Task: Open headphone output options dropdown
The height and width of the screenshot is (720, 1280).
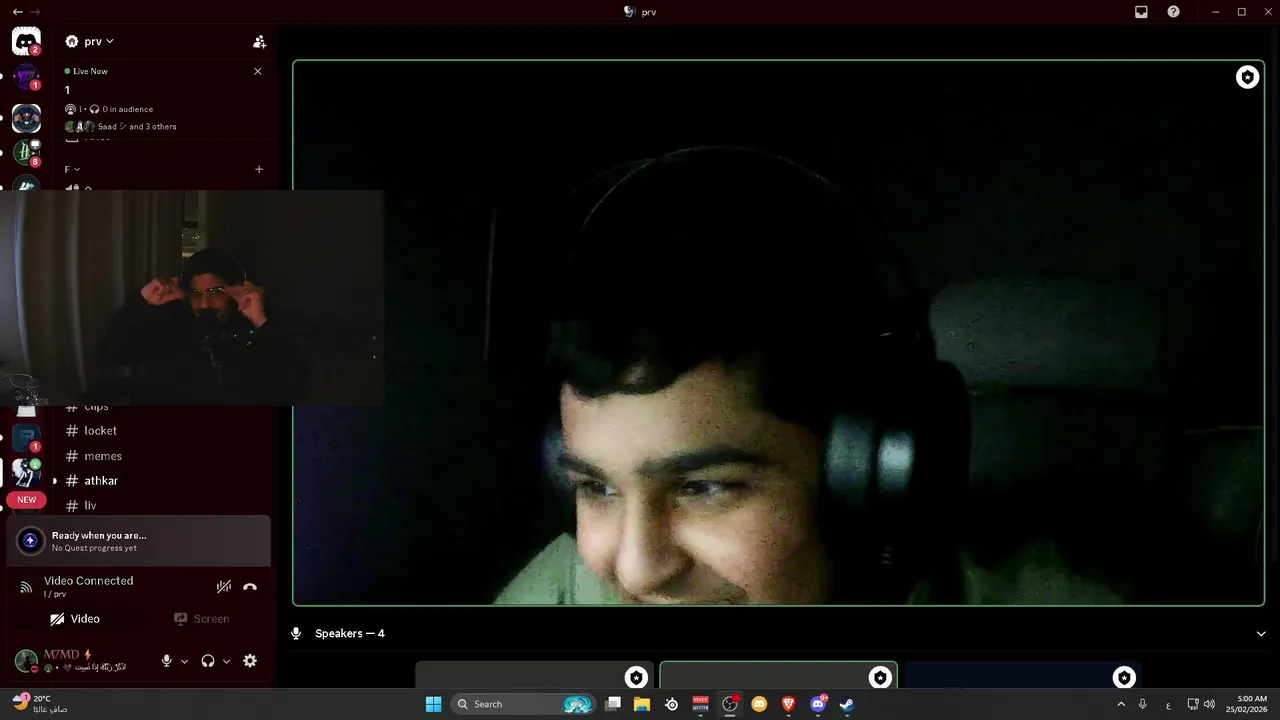Action: pyautogui.click(x=226, y=661)
